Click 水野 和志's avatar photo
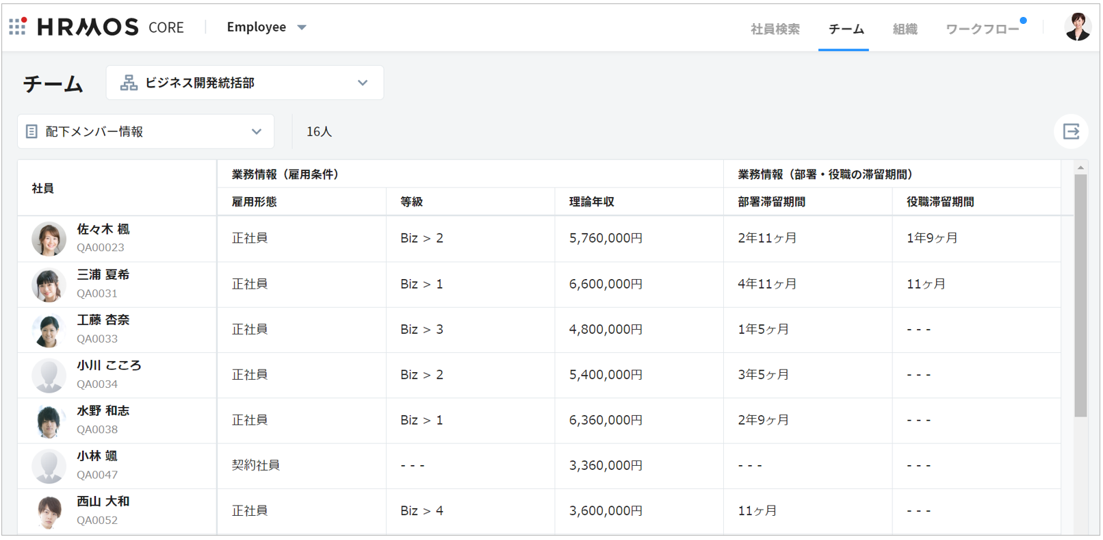 [48, 421]
